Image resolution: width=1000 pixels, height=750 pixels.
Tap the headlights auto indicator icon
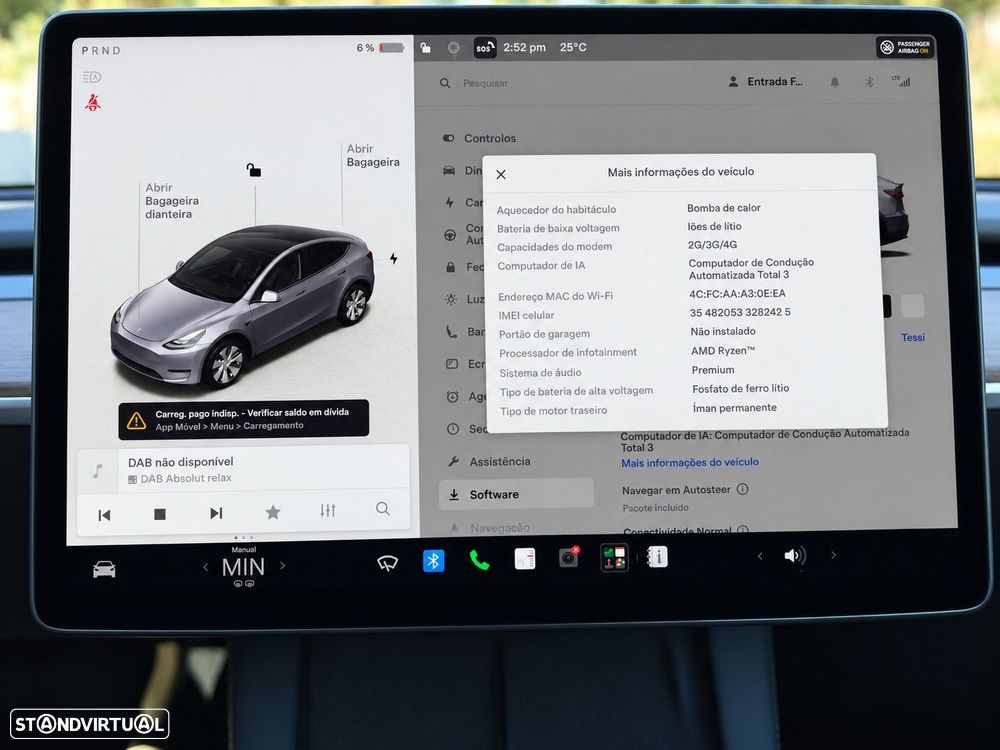(x=92, y=77)
